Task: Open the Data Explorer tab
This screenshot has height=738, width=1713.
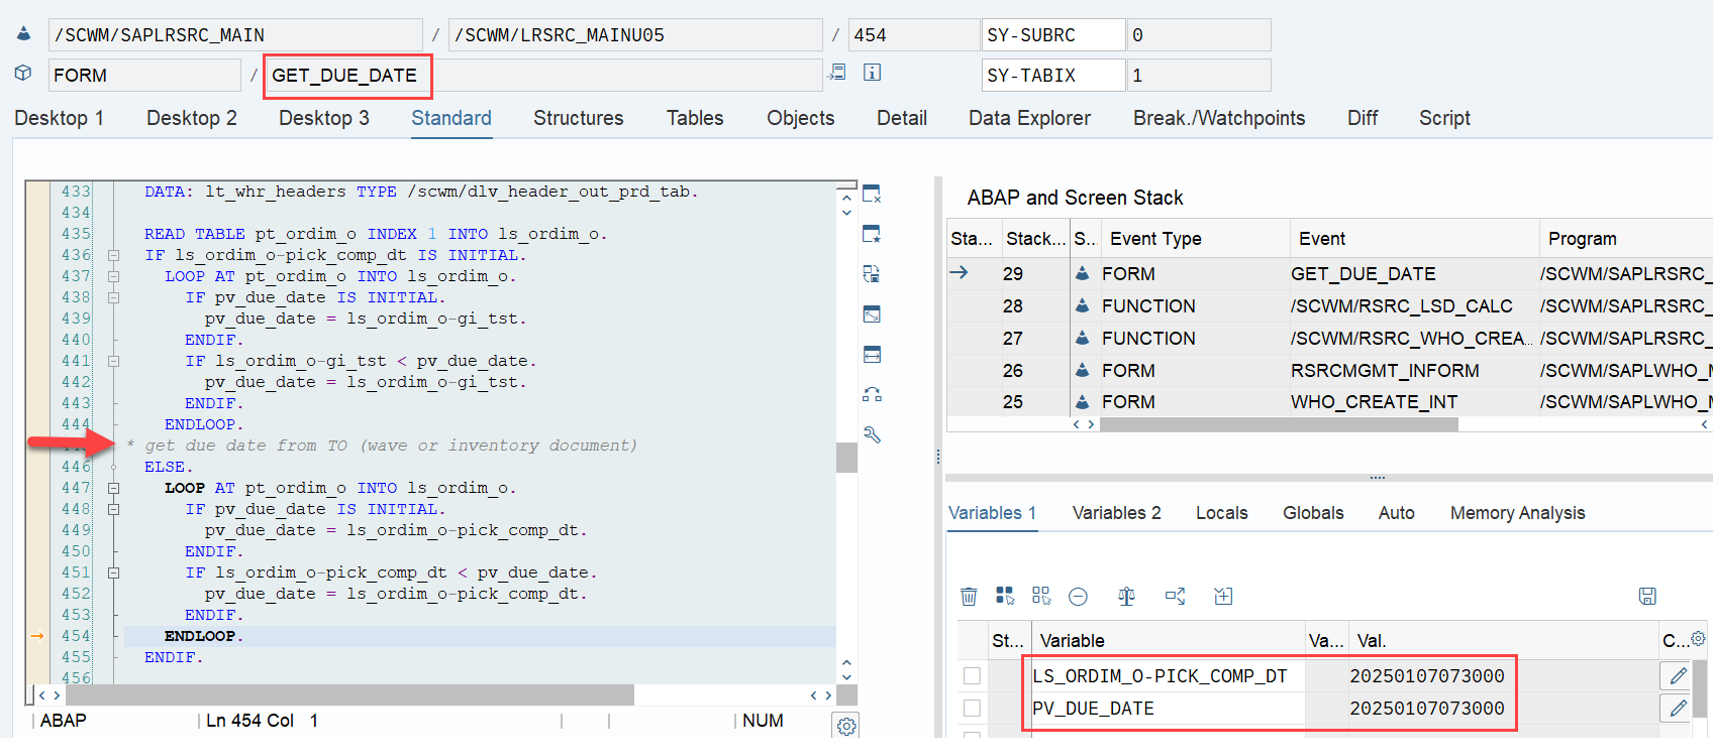Action: click(1029, 118)
